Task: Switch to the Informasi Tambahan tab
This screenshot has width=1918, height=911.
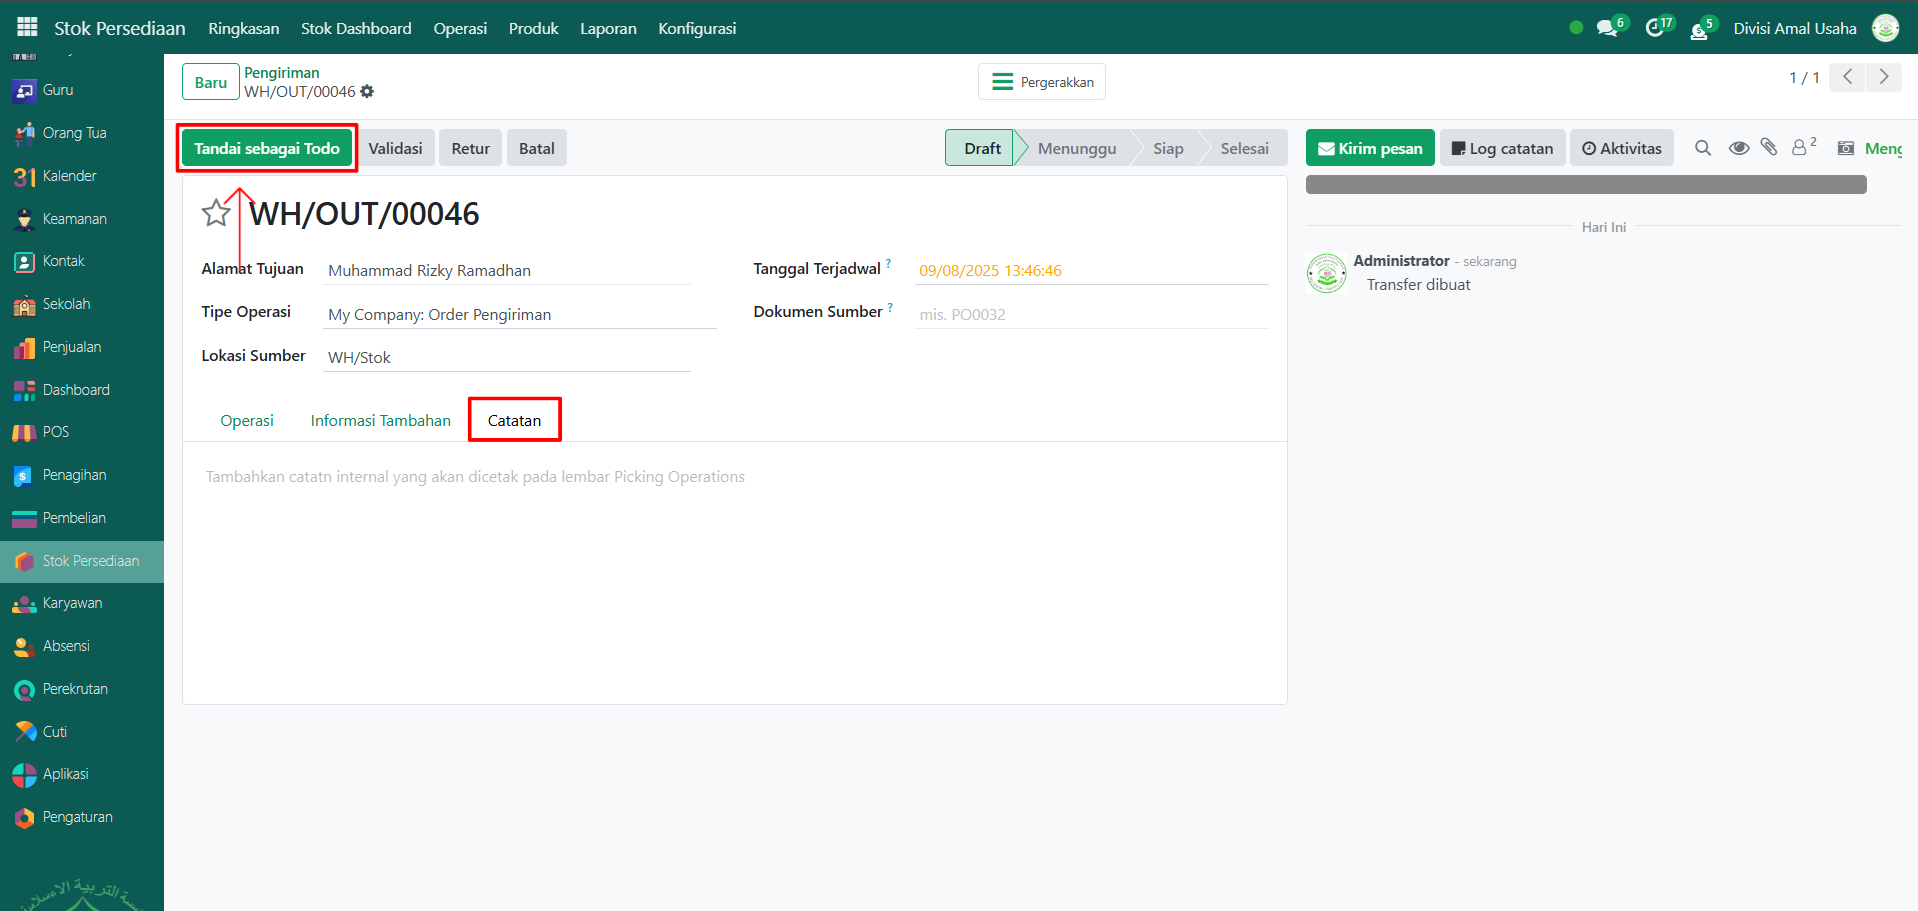Action: pyautogui.click(x=380, y=420)
